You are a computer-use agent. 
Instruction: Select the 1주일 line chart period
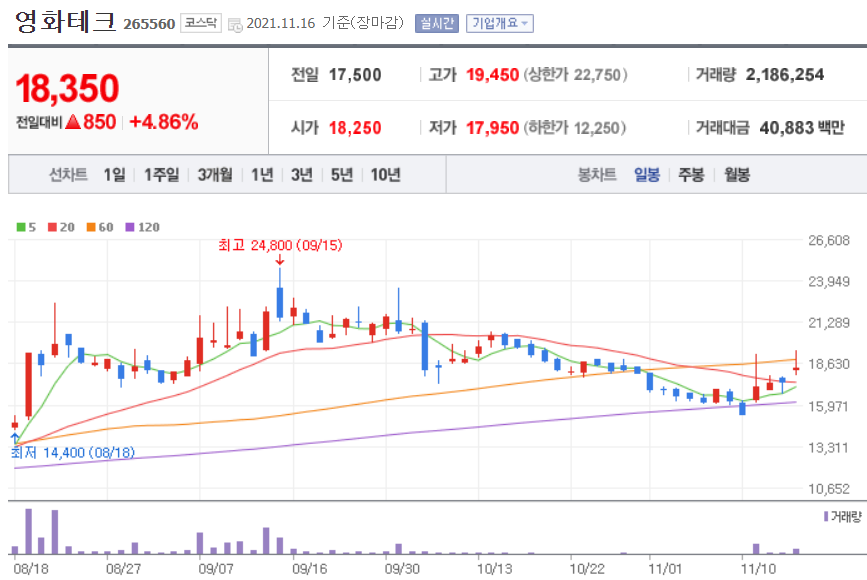tap(161, 175)
